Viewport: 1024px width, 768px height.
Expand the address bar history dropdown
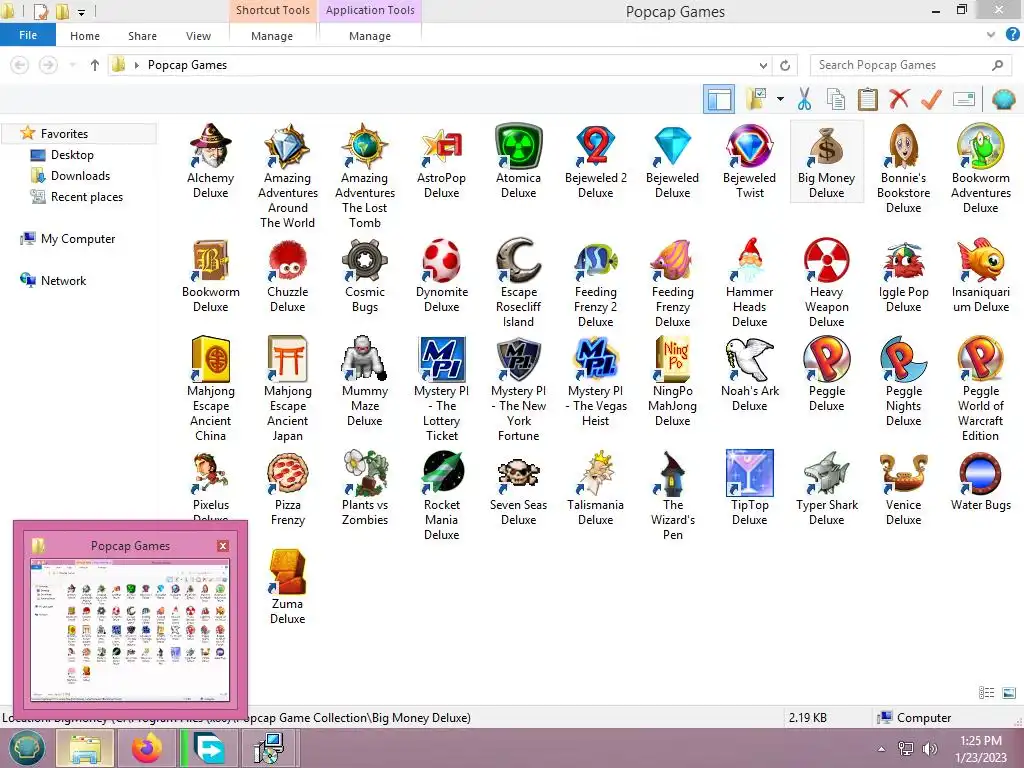(763, 65)
